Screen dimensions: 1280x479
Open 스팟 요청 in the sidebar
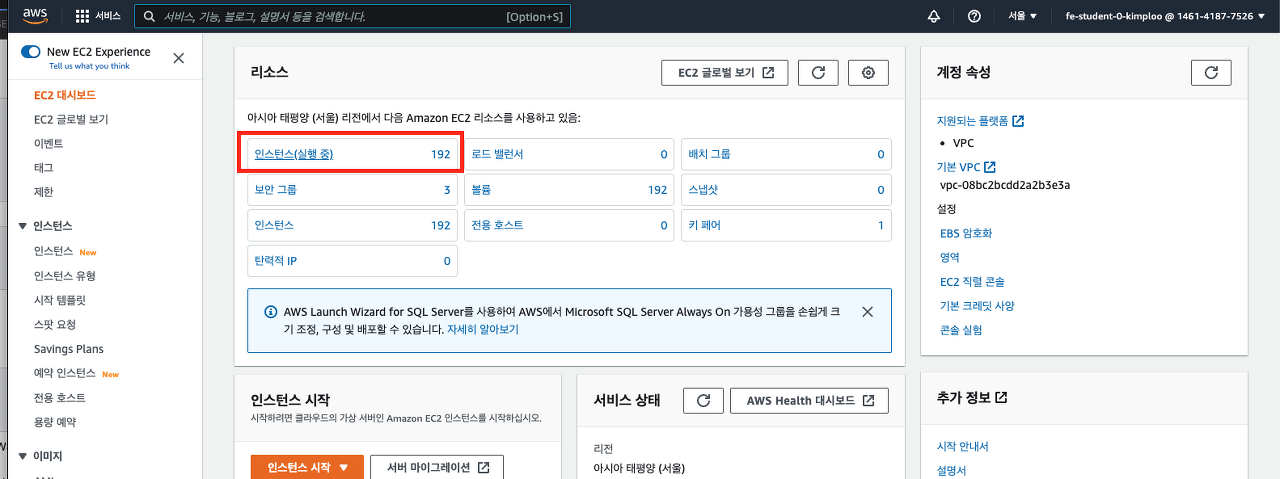pos(55,324)
